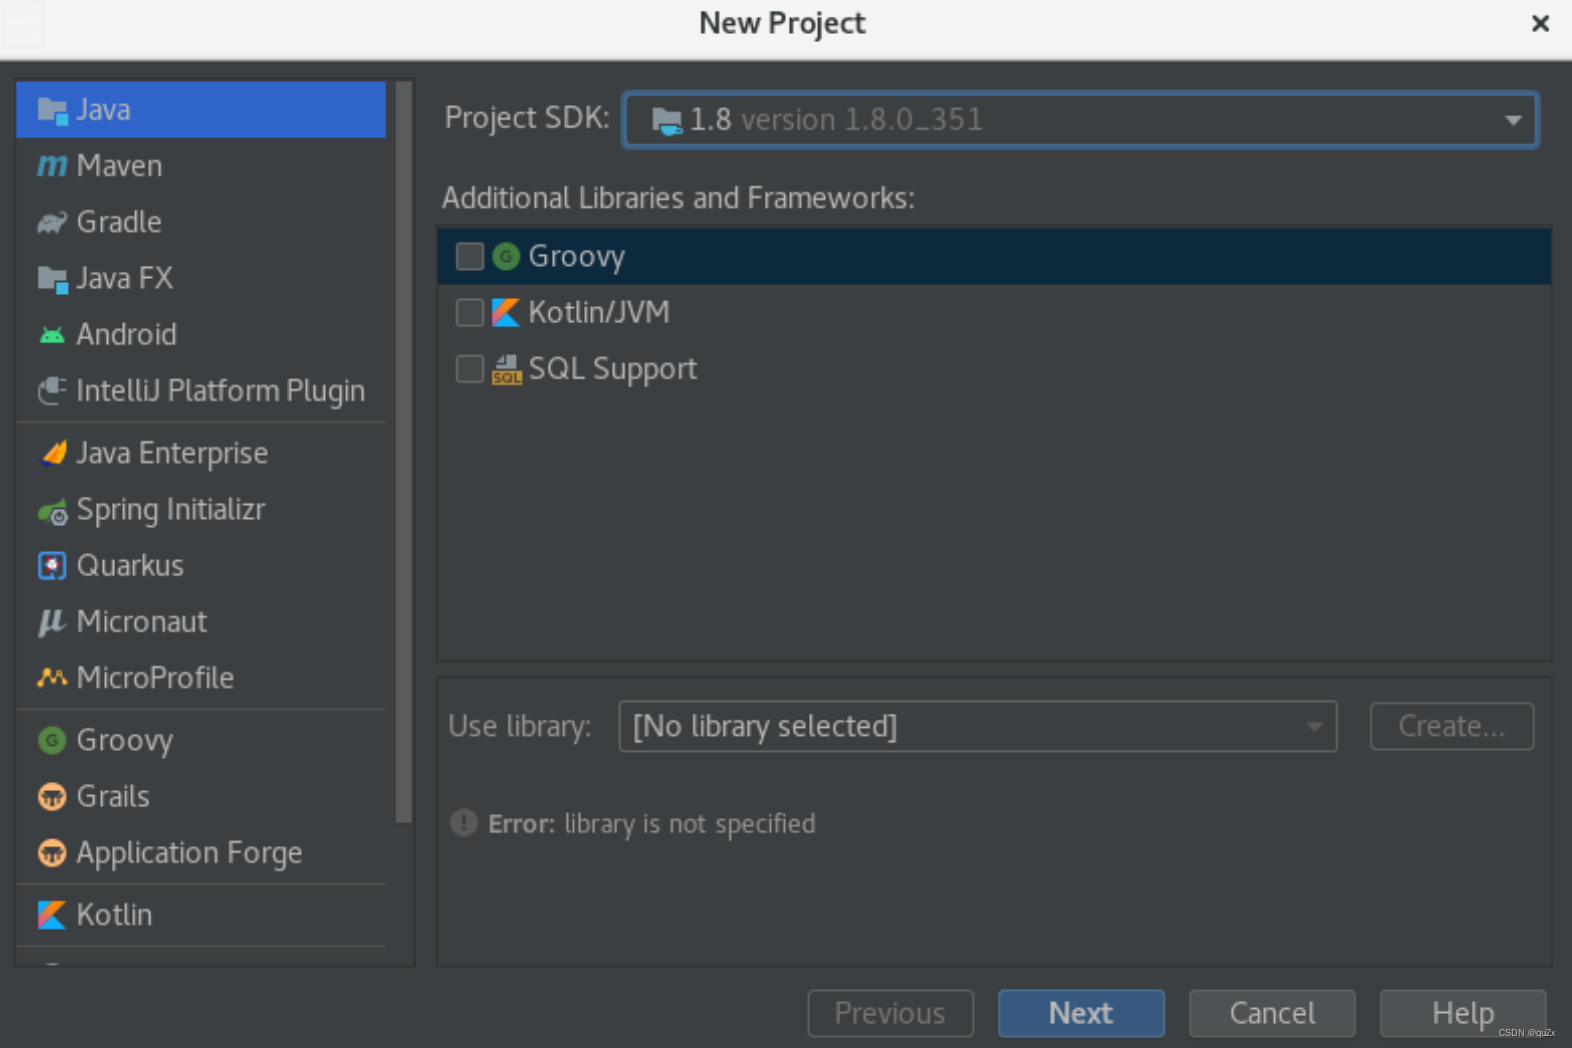The width and height of the screenshot is (1572, 1048).
Task: Select Java FX list entry
Action: click(201, 277)
